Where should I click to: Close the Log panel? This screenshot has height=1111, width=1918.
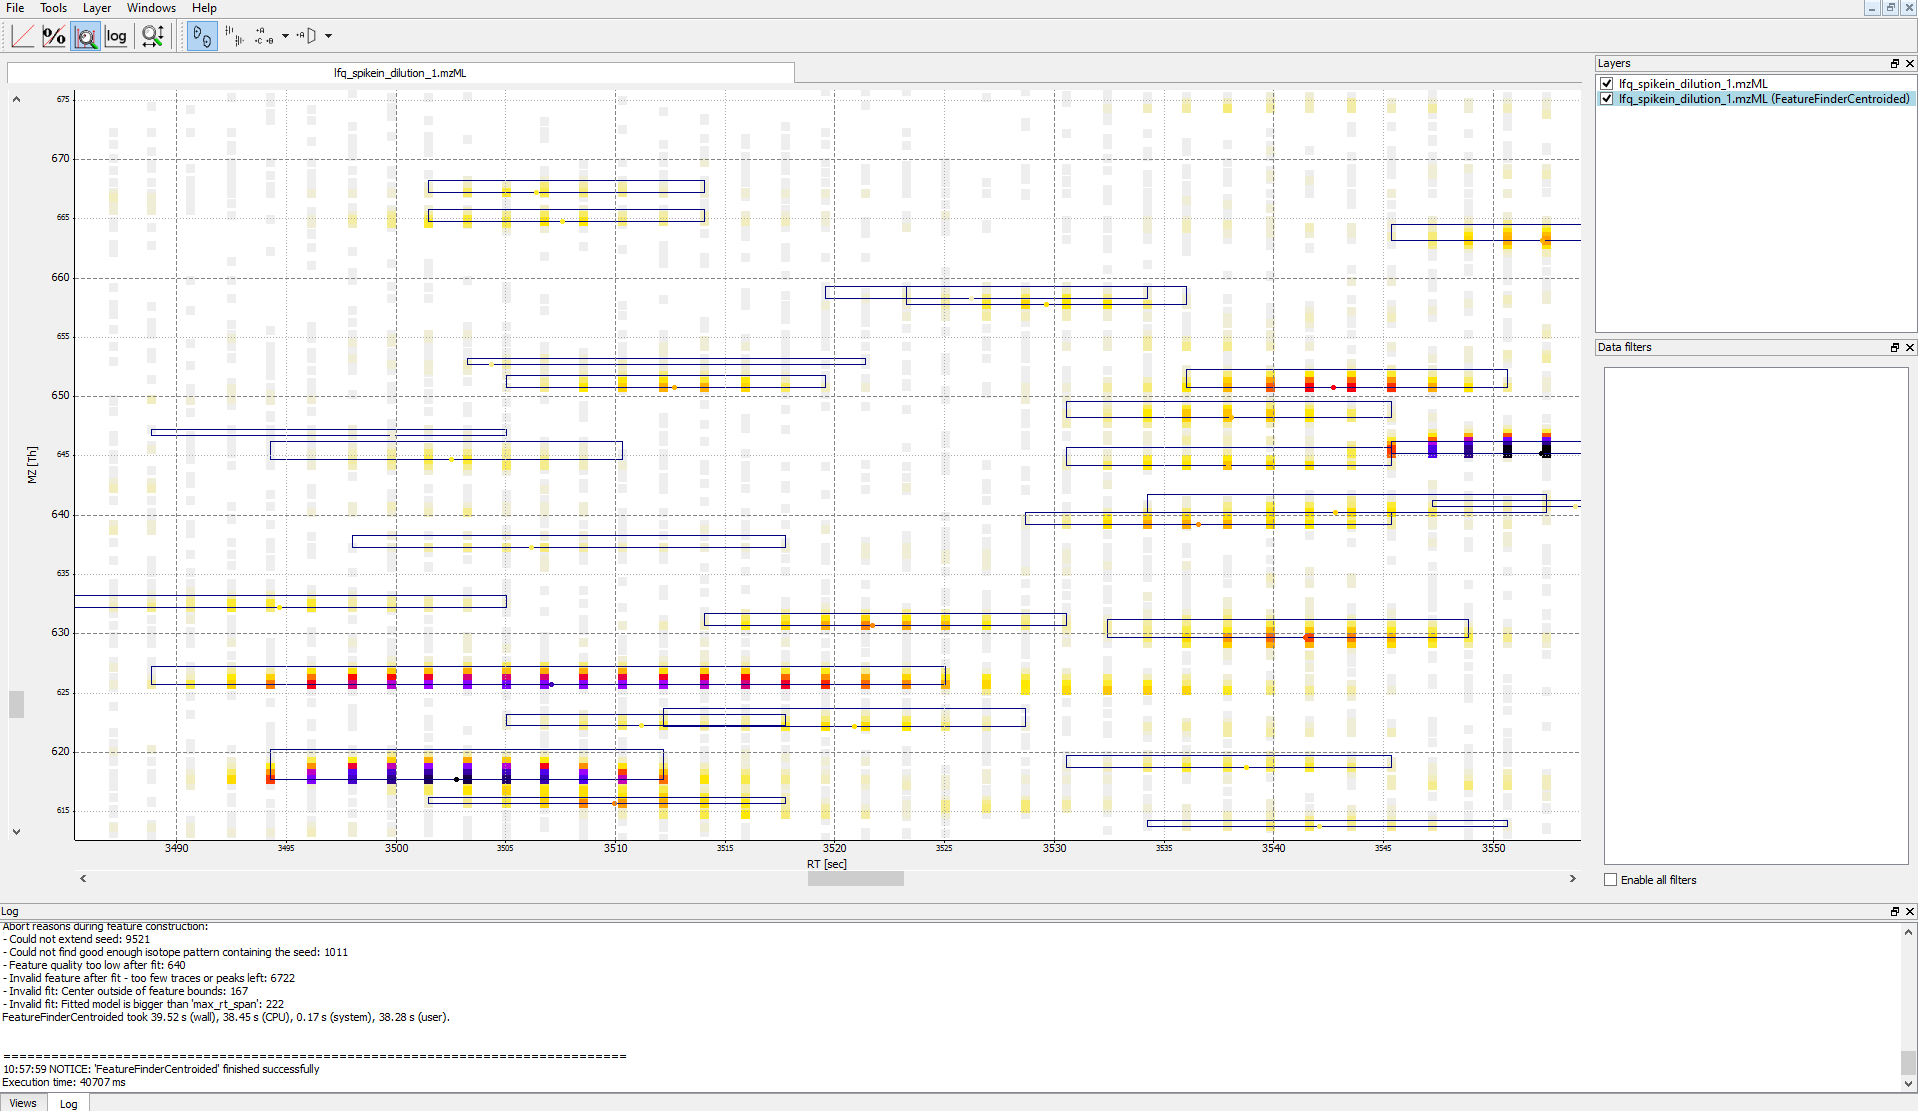[1909, 911]
